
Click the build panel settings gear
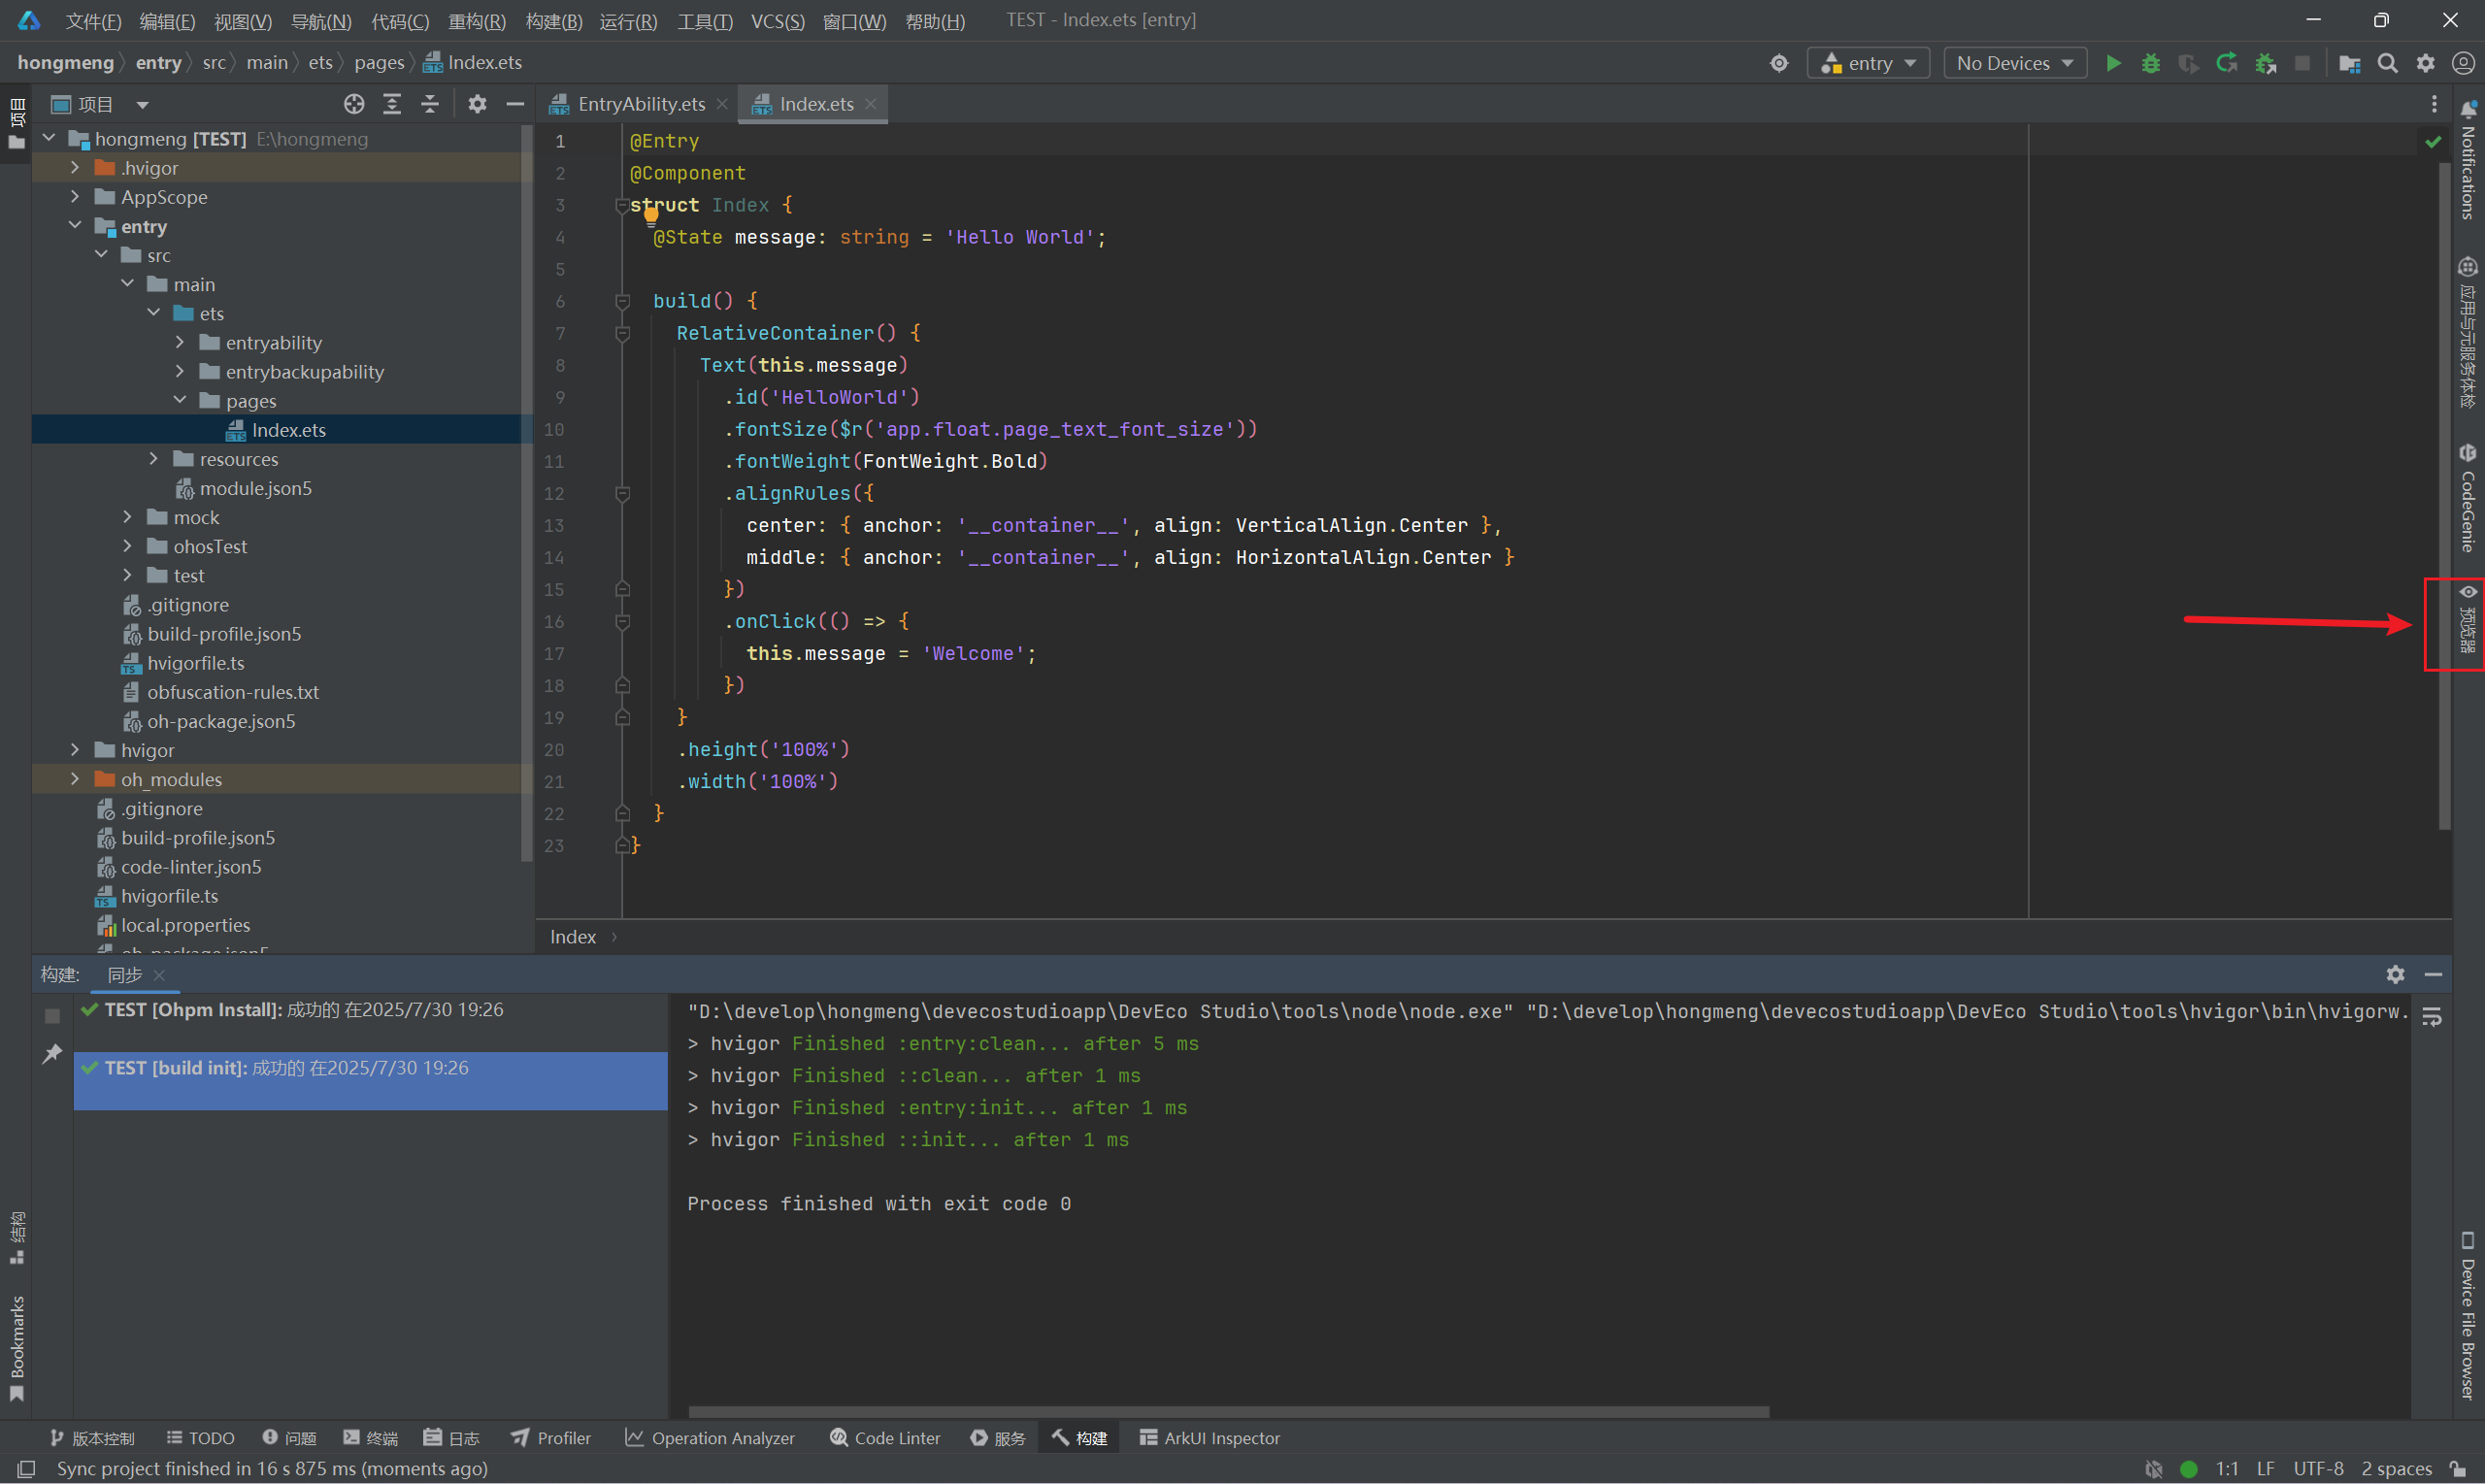point(2395,974)
